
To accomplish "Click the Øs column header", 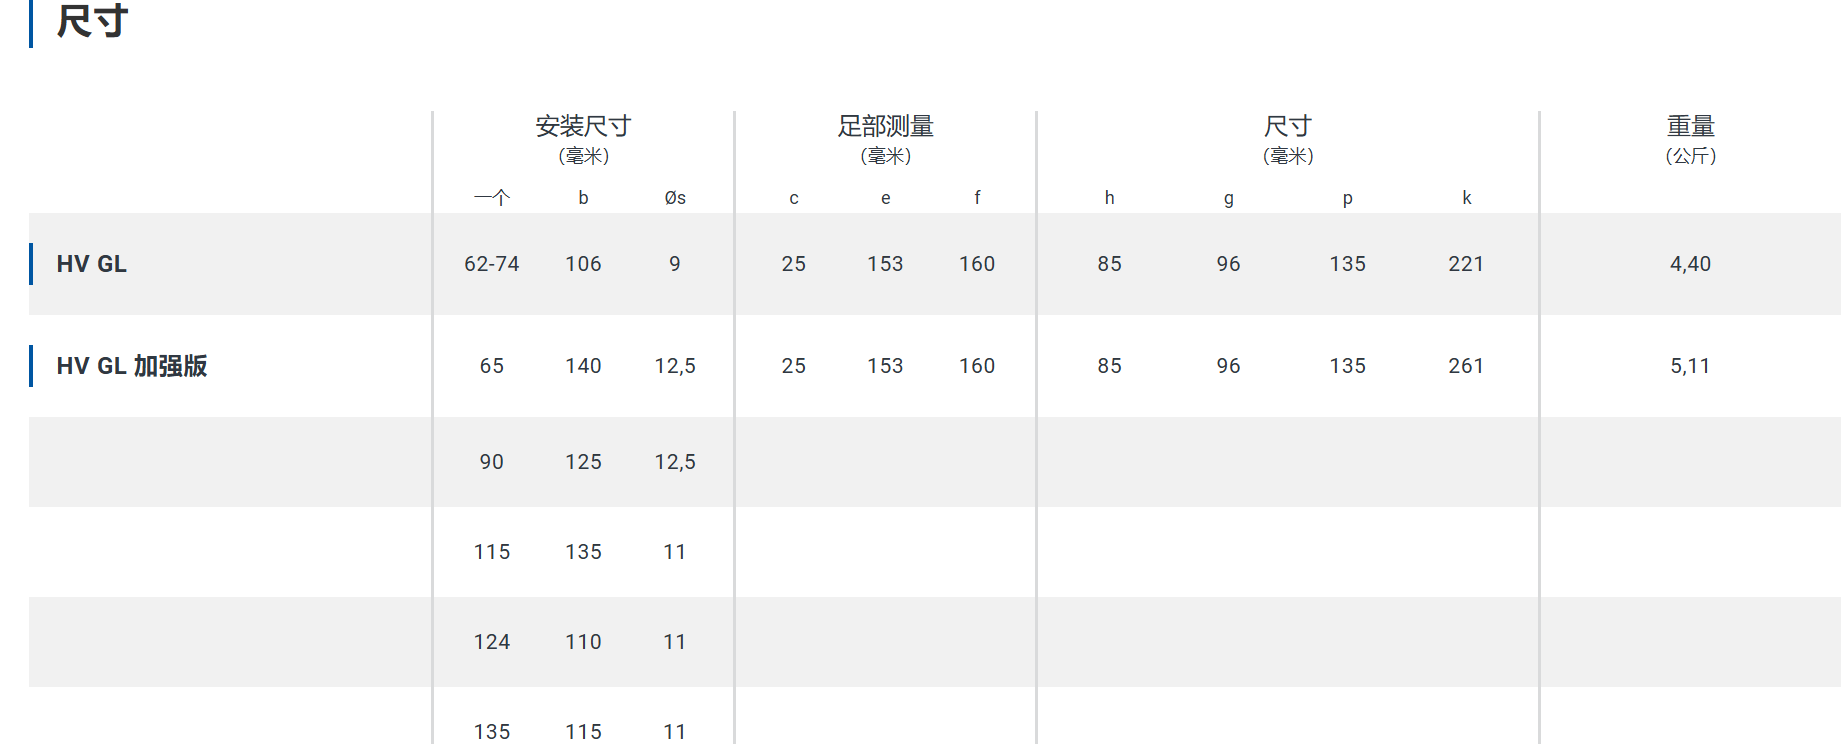I will pyautogui.click(x=675, y=198).
